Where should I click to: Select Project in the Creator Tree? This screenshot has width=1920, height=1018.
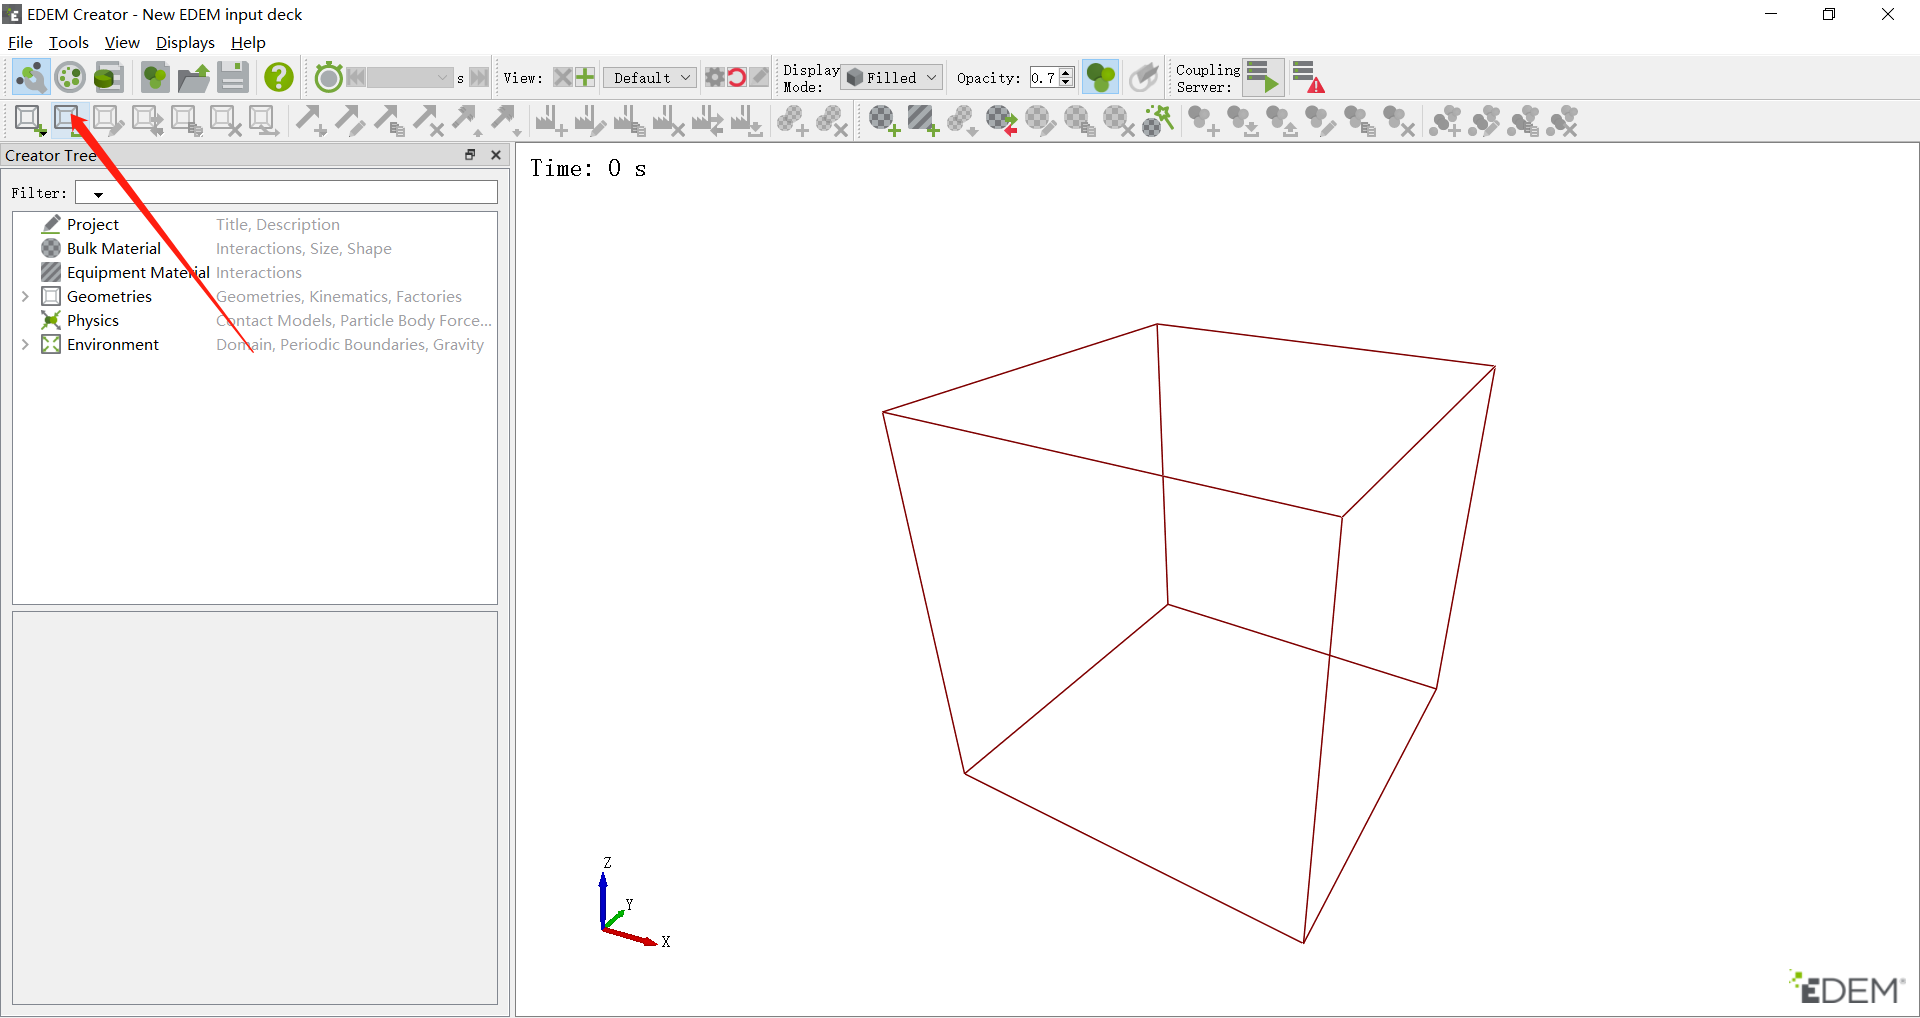pos(93,224)
